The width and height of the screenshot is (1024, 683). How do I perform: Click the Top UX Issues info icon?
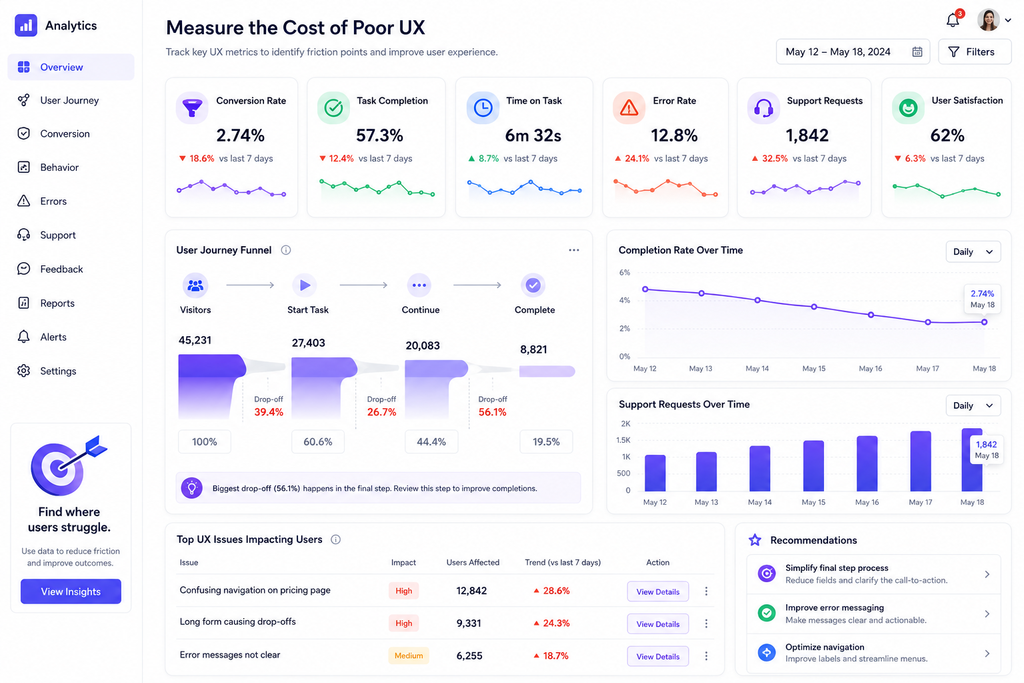click(x=336, y=539)
